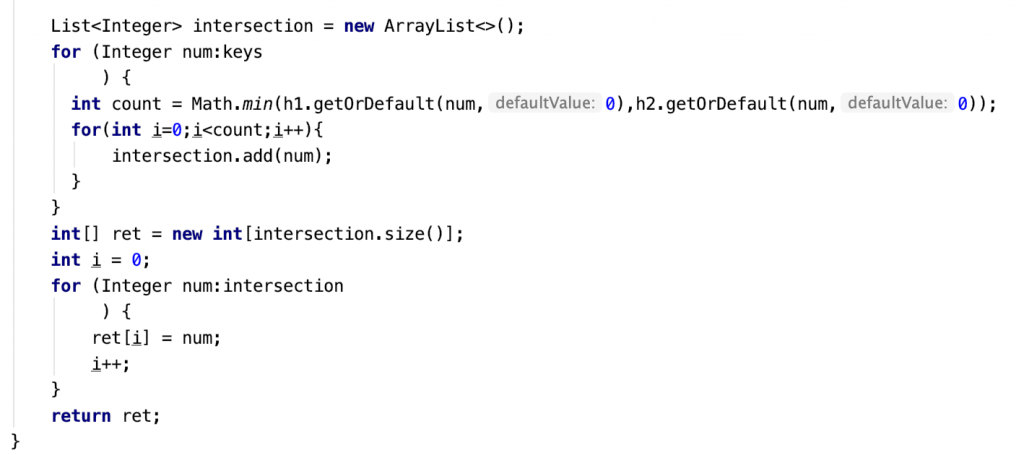Click the final closing brace of the method
1024x455 pixels.
[x=16, y=442]
